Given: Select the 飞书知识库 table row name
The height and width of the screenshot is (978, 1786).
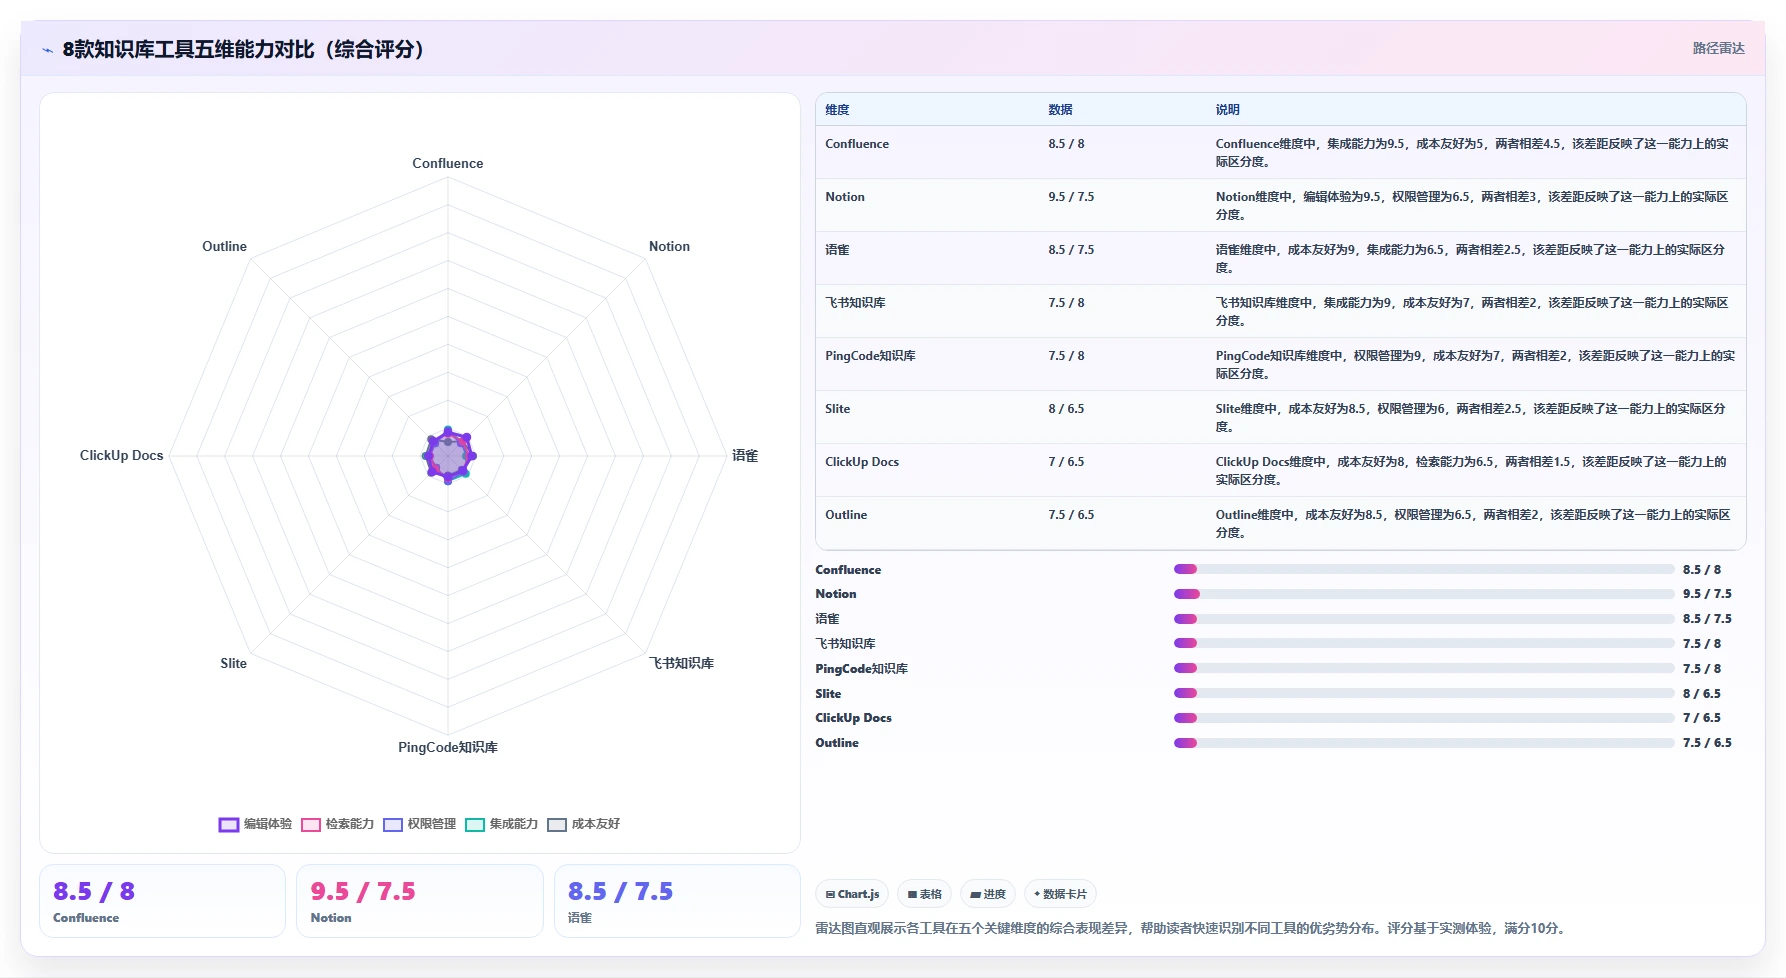Looking at the screenshot, I should pos(855,303).
